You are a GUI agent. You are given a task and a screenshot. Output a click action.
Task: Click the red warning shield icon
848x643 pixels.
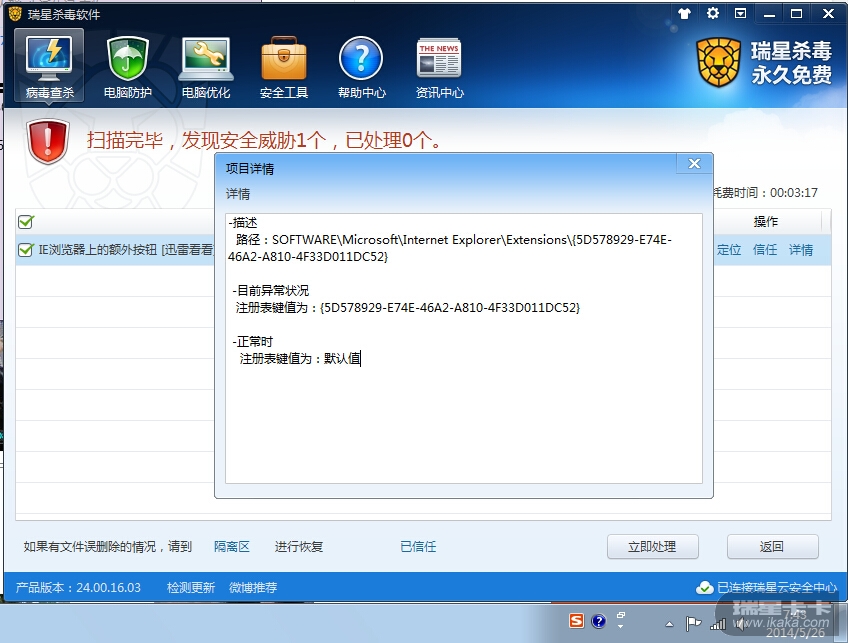48,141
